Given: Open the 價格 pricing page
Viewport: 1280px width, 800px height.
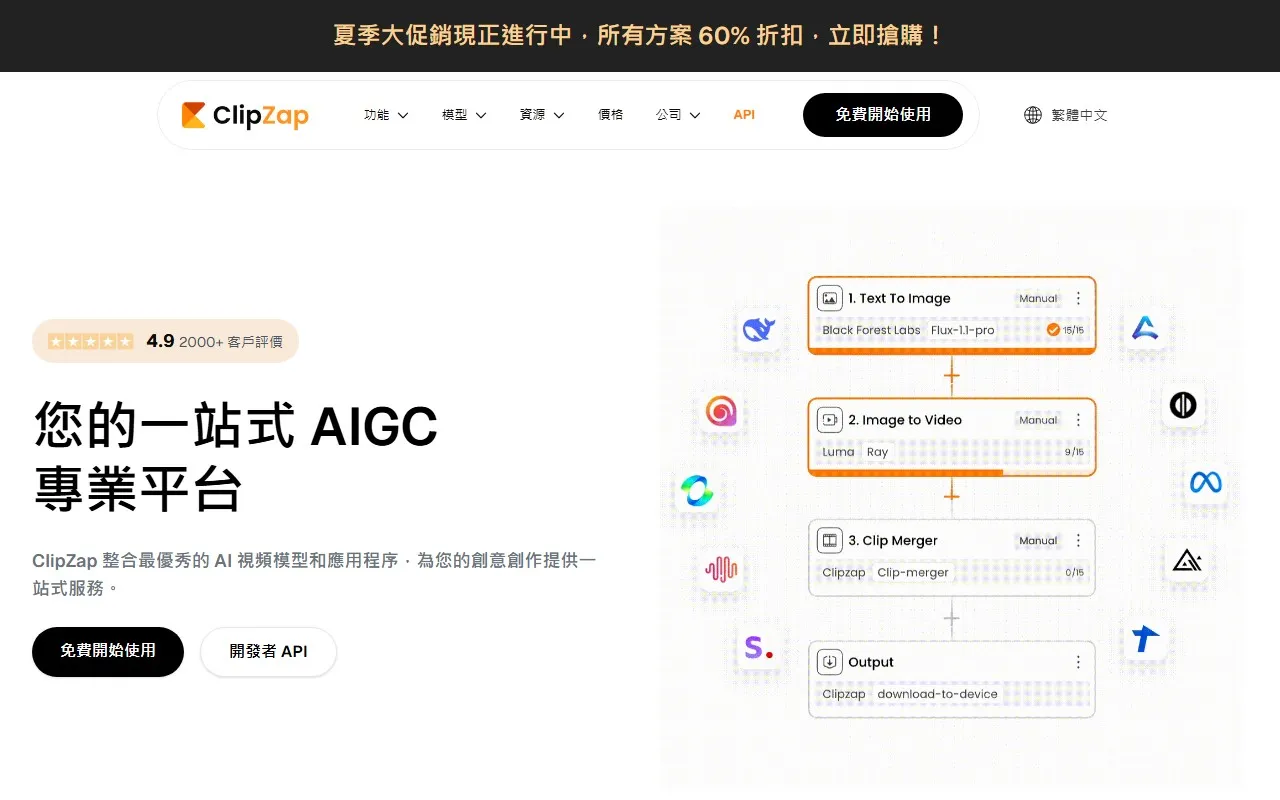Looking at the screenshot, I should [610, 115].
